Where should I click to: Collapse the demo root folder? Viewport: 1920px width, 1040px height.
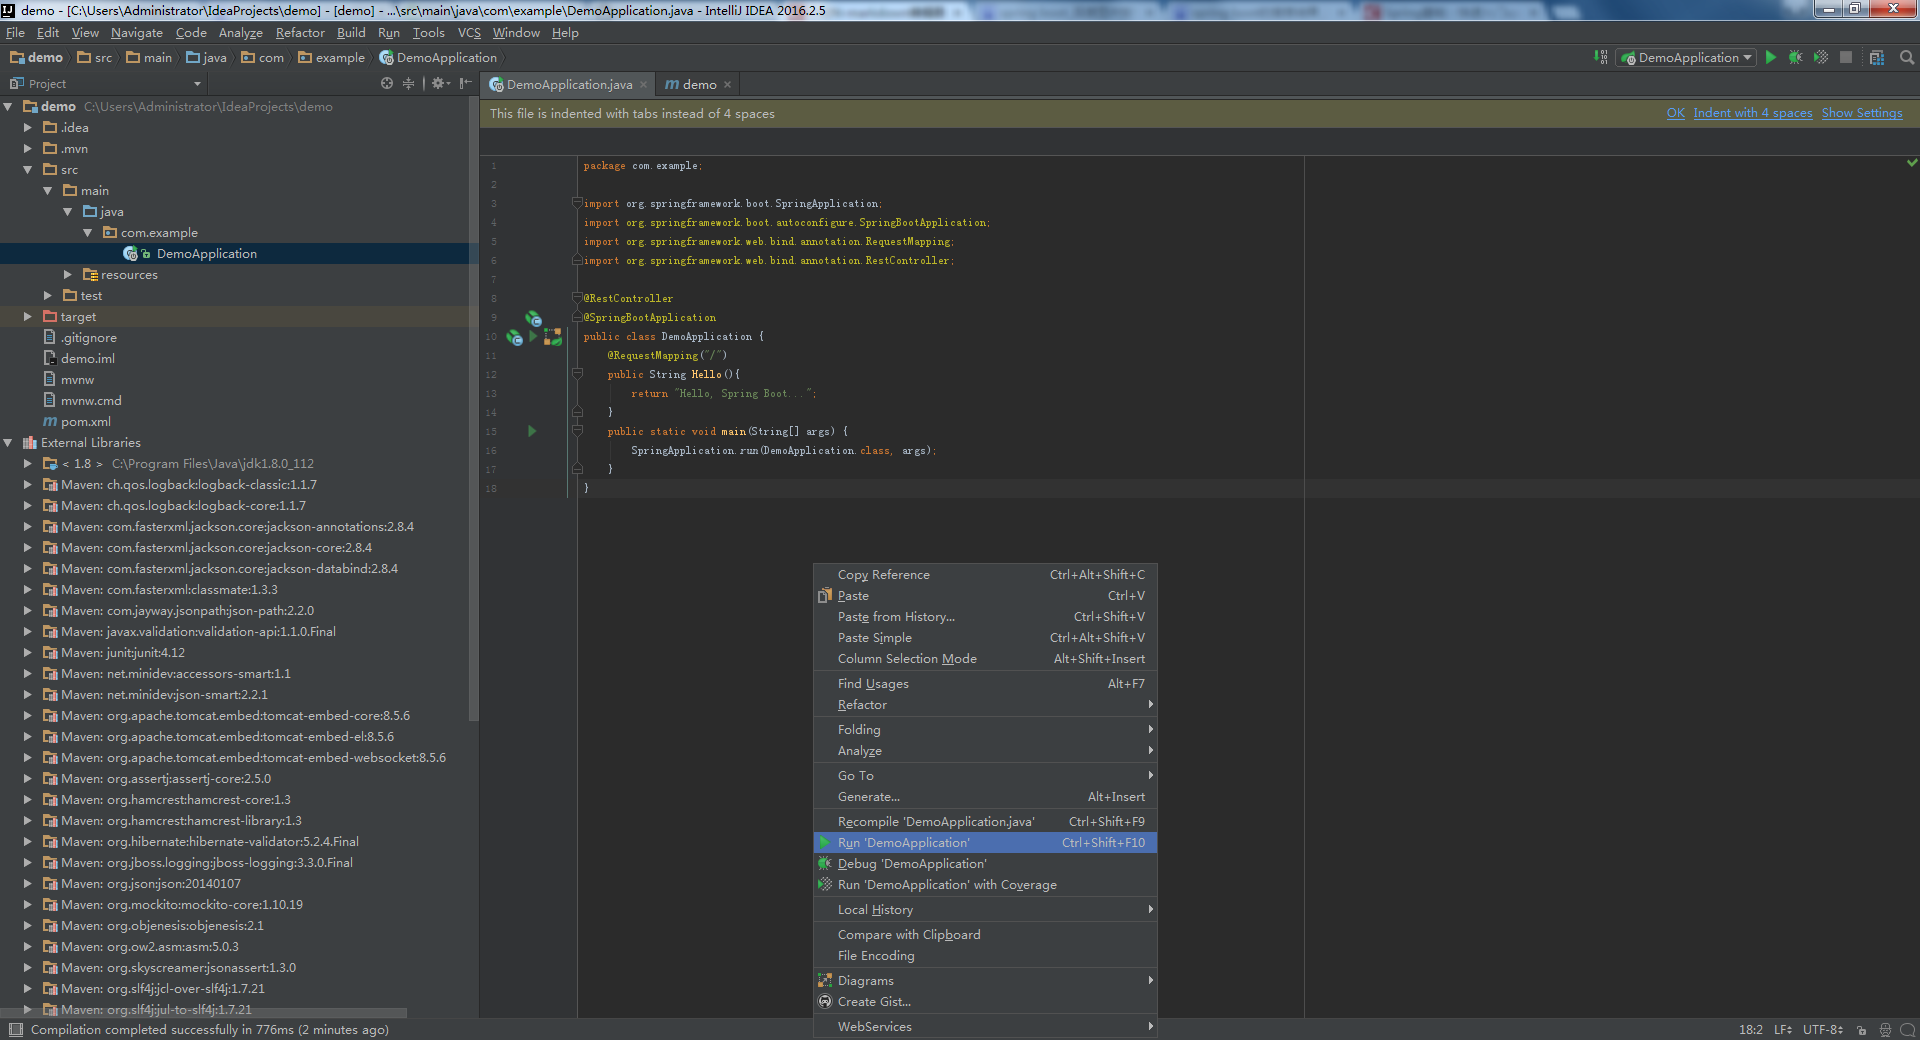9,106
